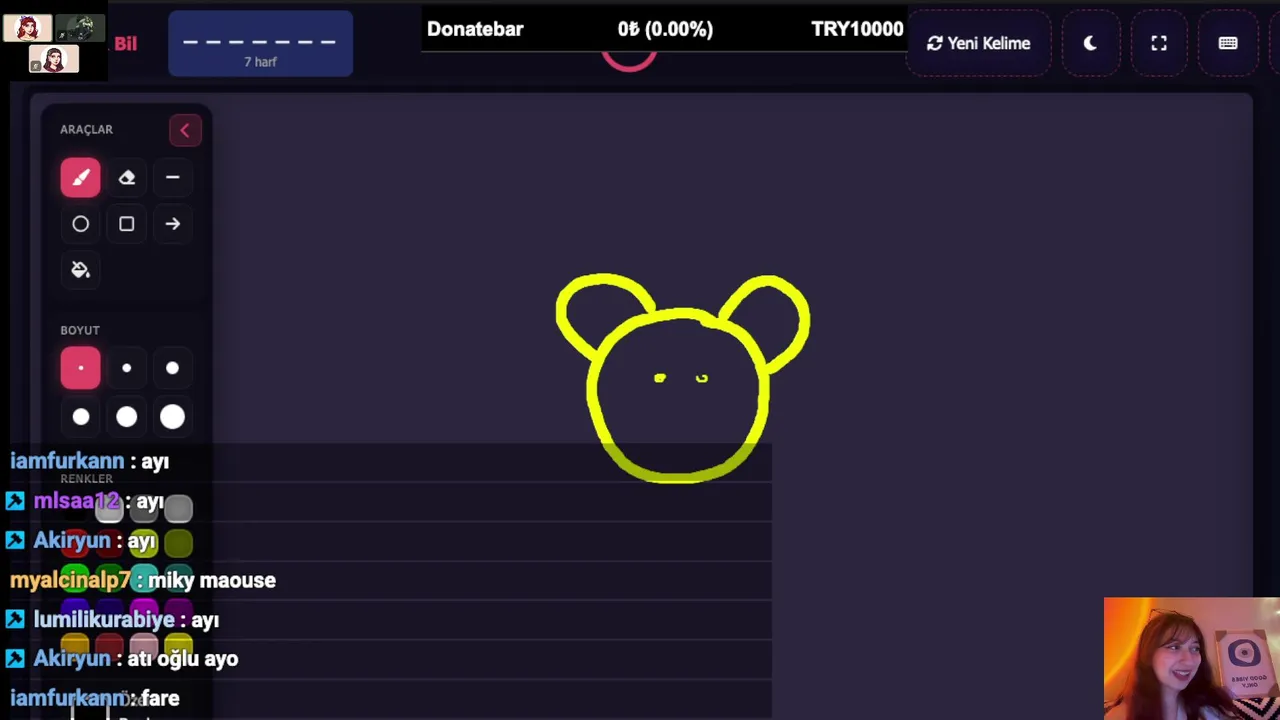Pick the yellow color swatch in bottom row

click(x=178, y=645)
